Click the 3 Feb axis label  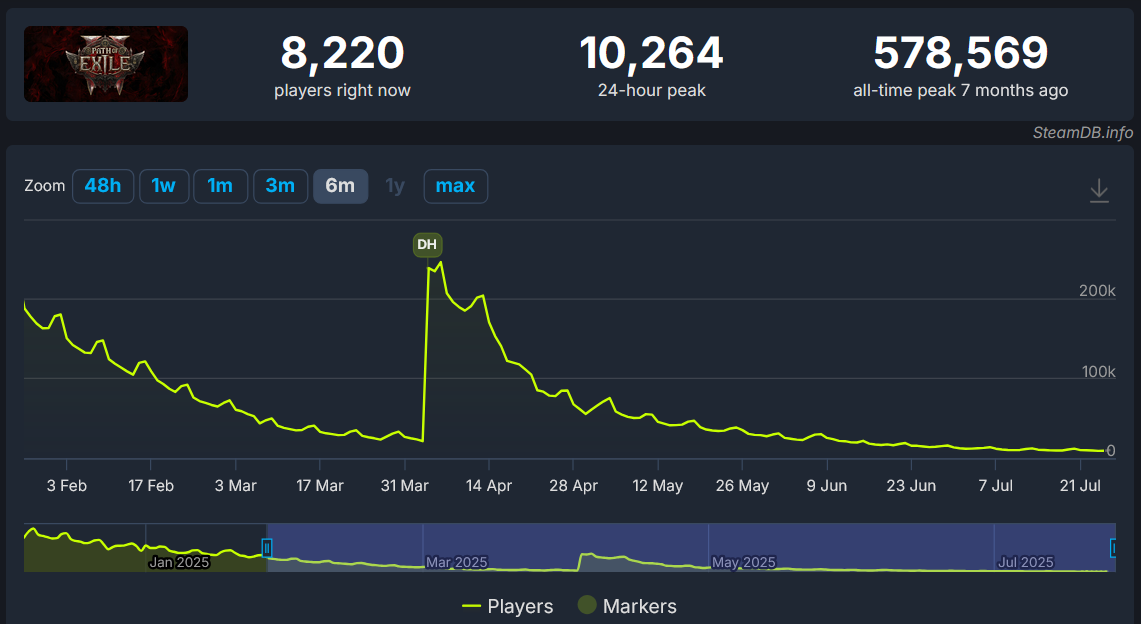pos(67,486)
